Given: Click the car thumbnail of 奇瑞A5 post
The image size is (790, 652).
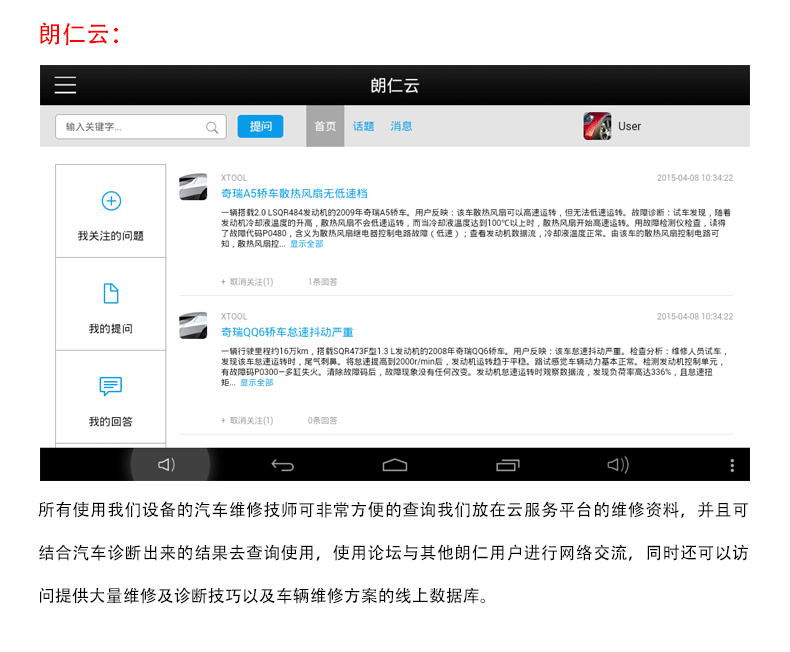Looking at the screenshot, I should click(193, 186).
